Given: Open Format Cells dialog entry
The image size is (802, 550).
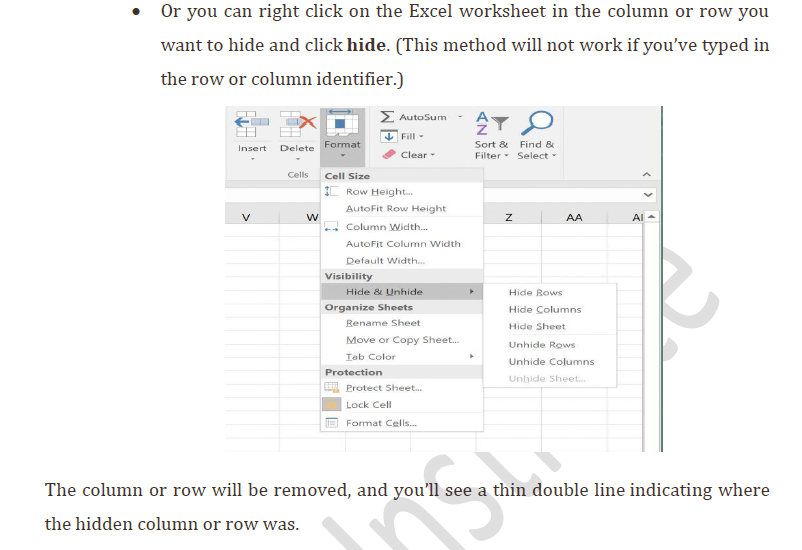Looking at the screenshot, I should coord(380,423).
